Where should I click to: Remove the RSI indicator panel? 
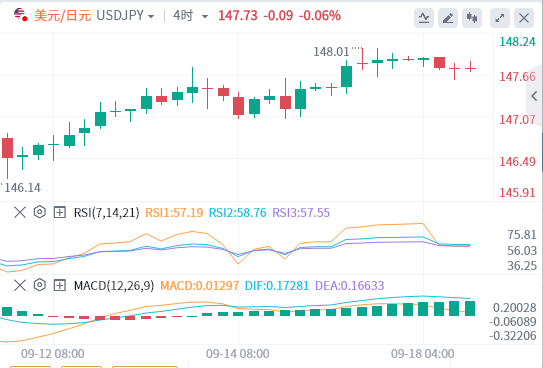[x=20, y=212]
